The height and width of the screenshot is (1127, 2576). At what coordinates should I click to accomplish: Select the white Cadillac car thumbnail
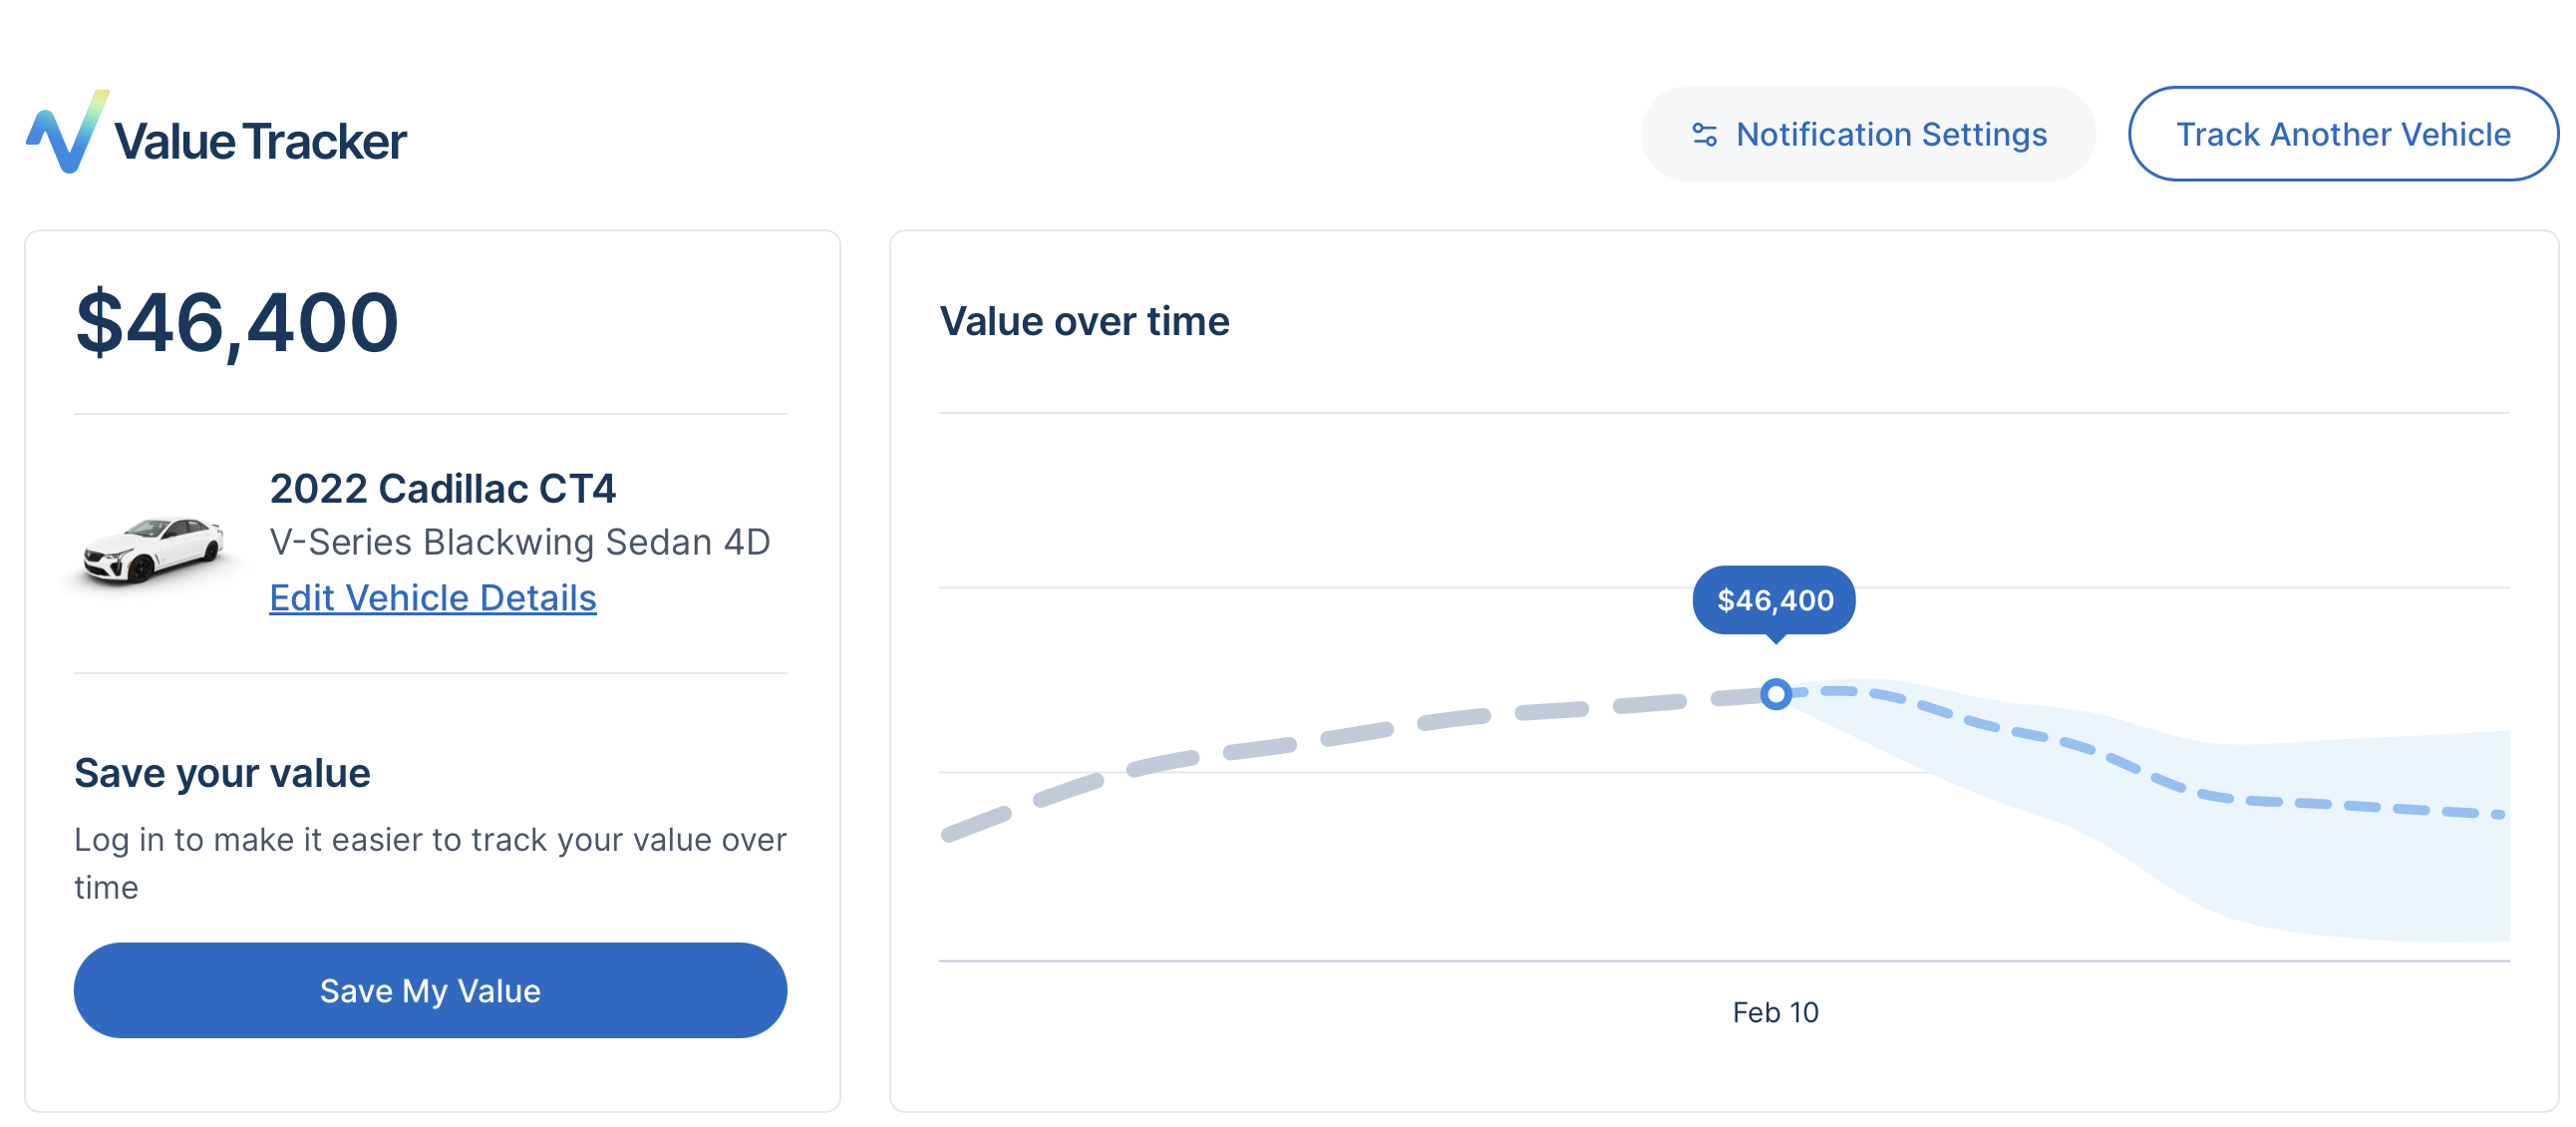click(153, 547)
